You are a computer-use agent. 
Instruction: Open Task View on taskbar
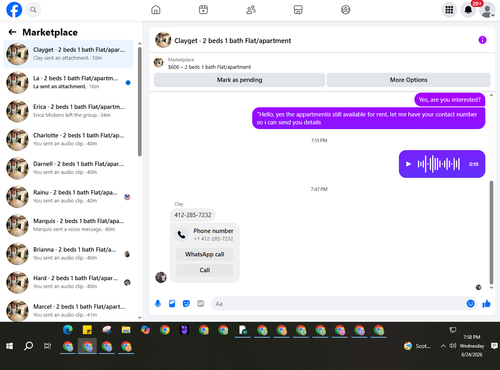48,346
